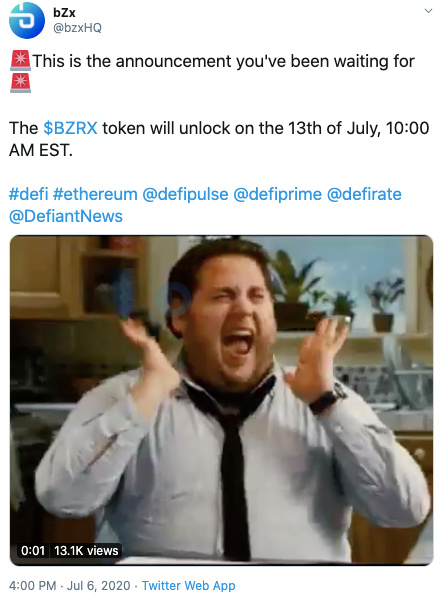Click the second siren emoji below
This screenshot has width=444, height=599.
point(20,83)
